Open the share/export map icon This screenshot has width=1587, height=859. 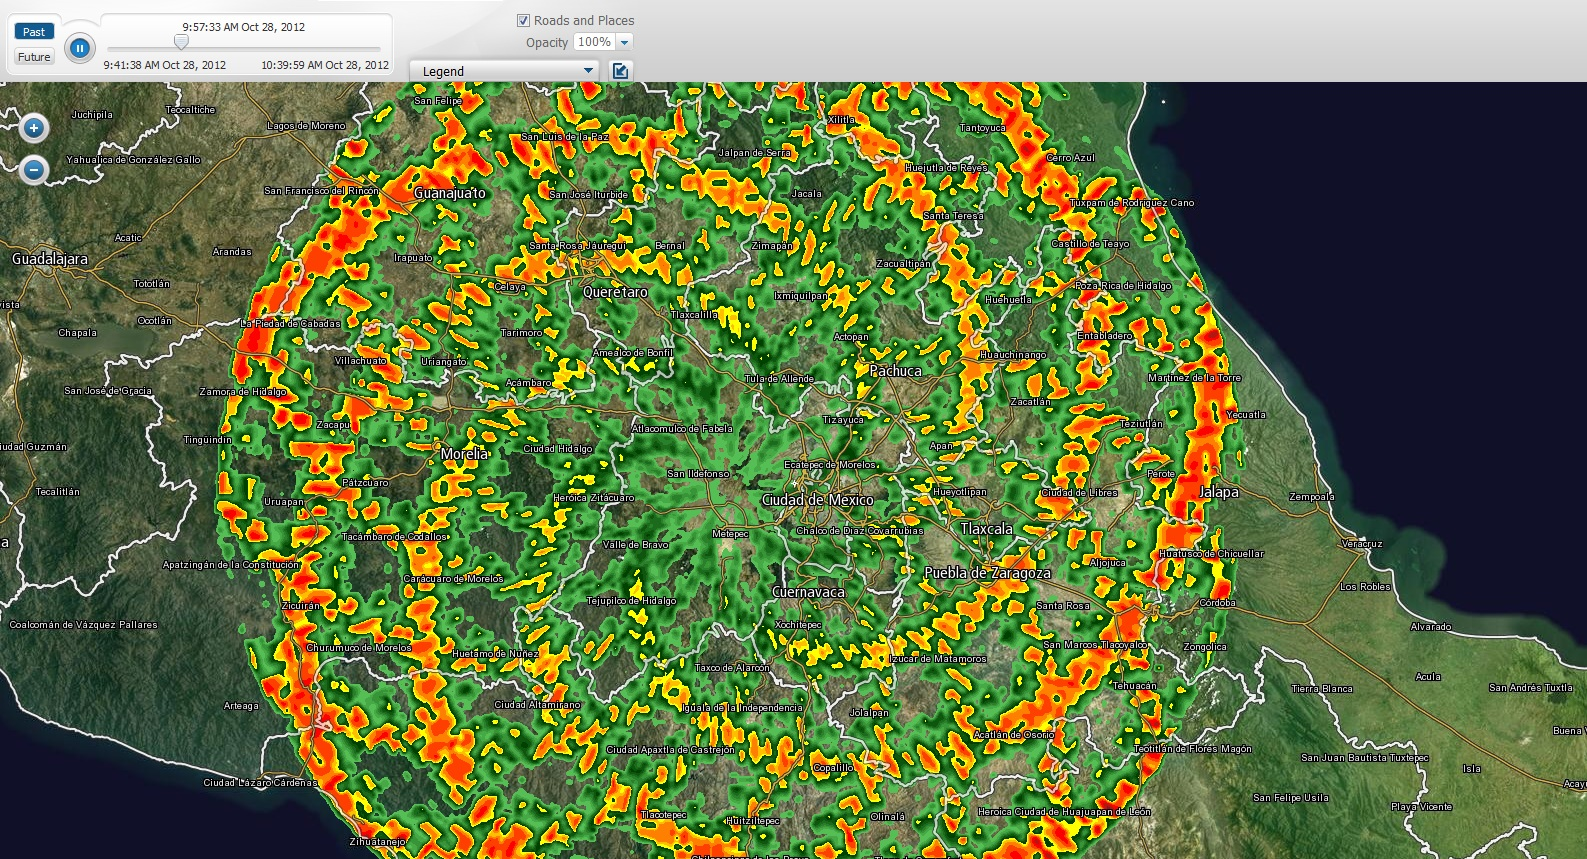[621, 70]
